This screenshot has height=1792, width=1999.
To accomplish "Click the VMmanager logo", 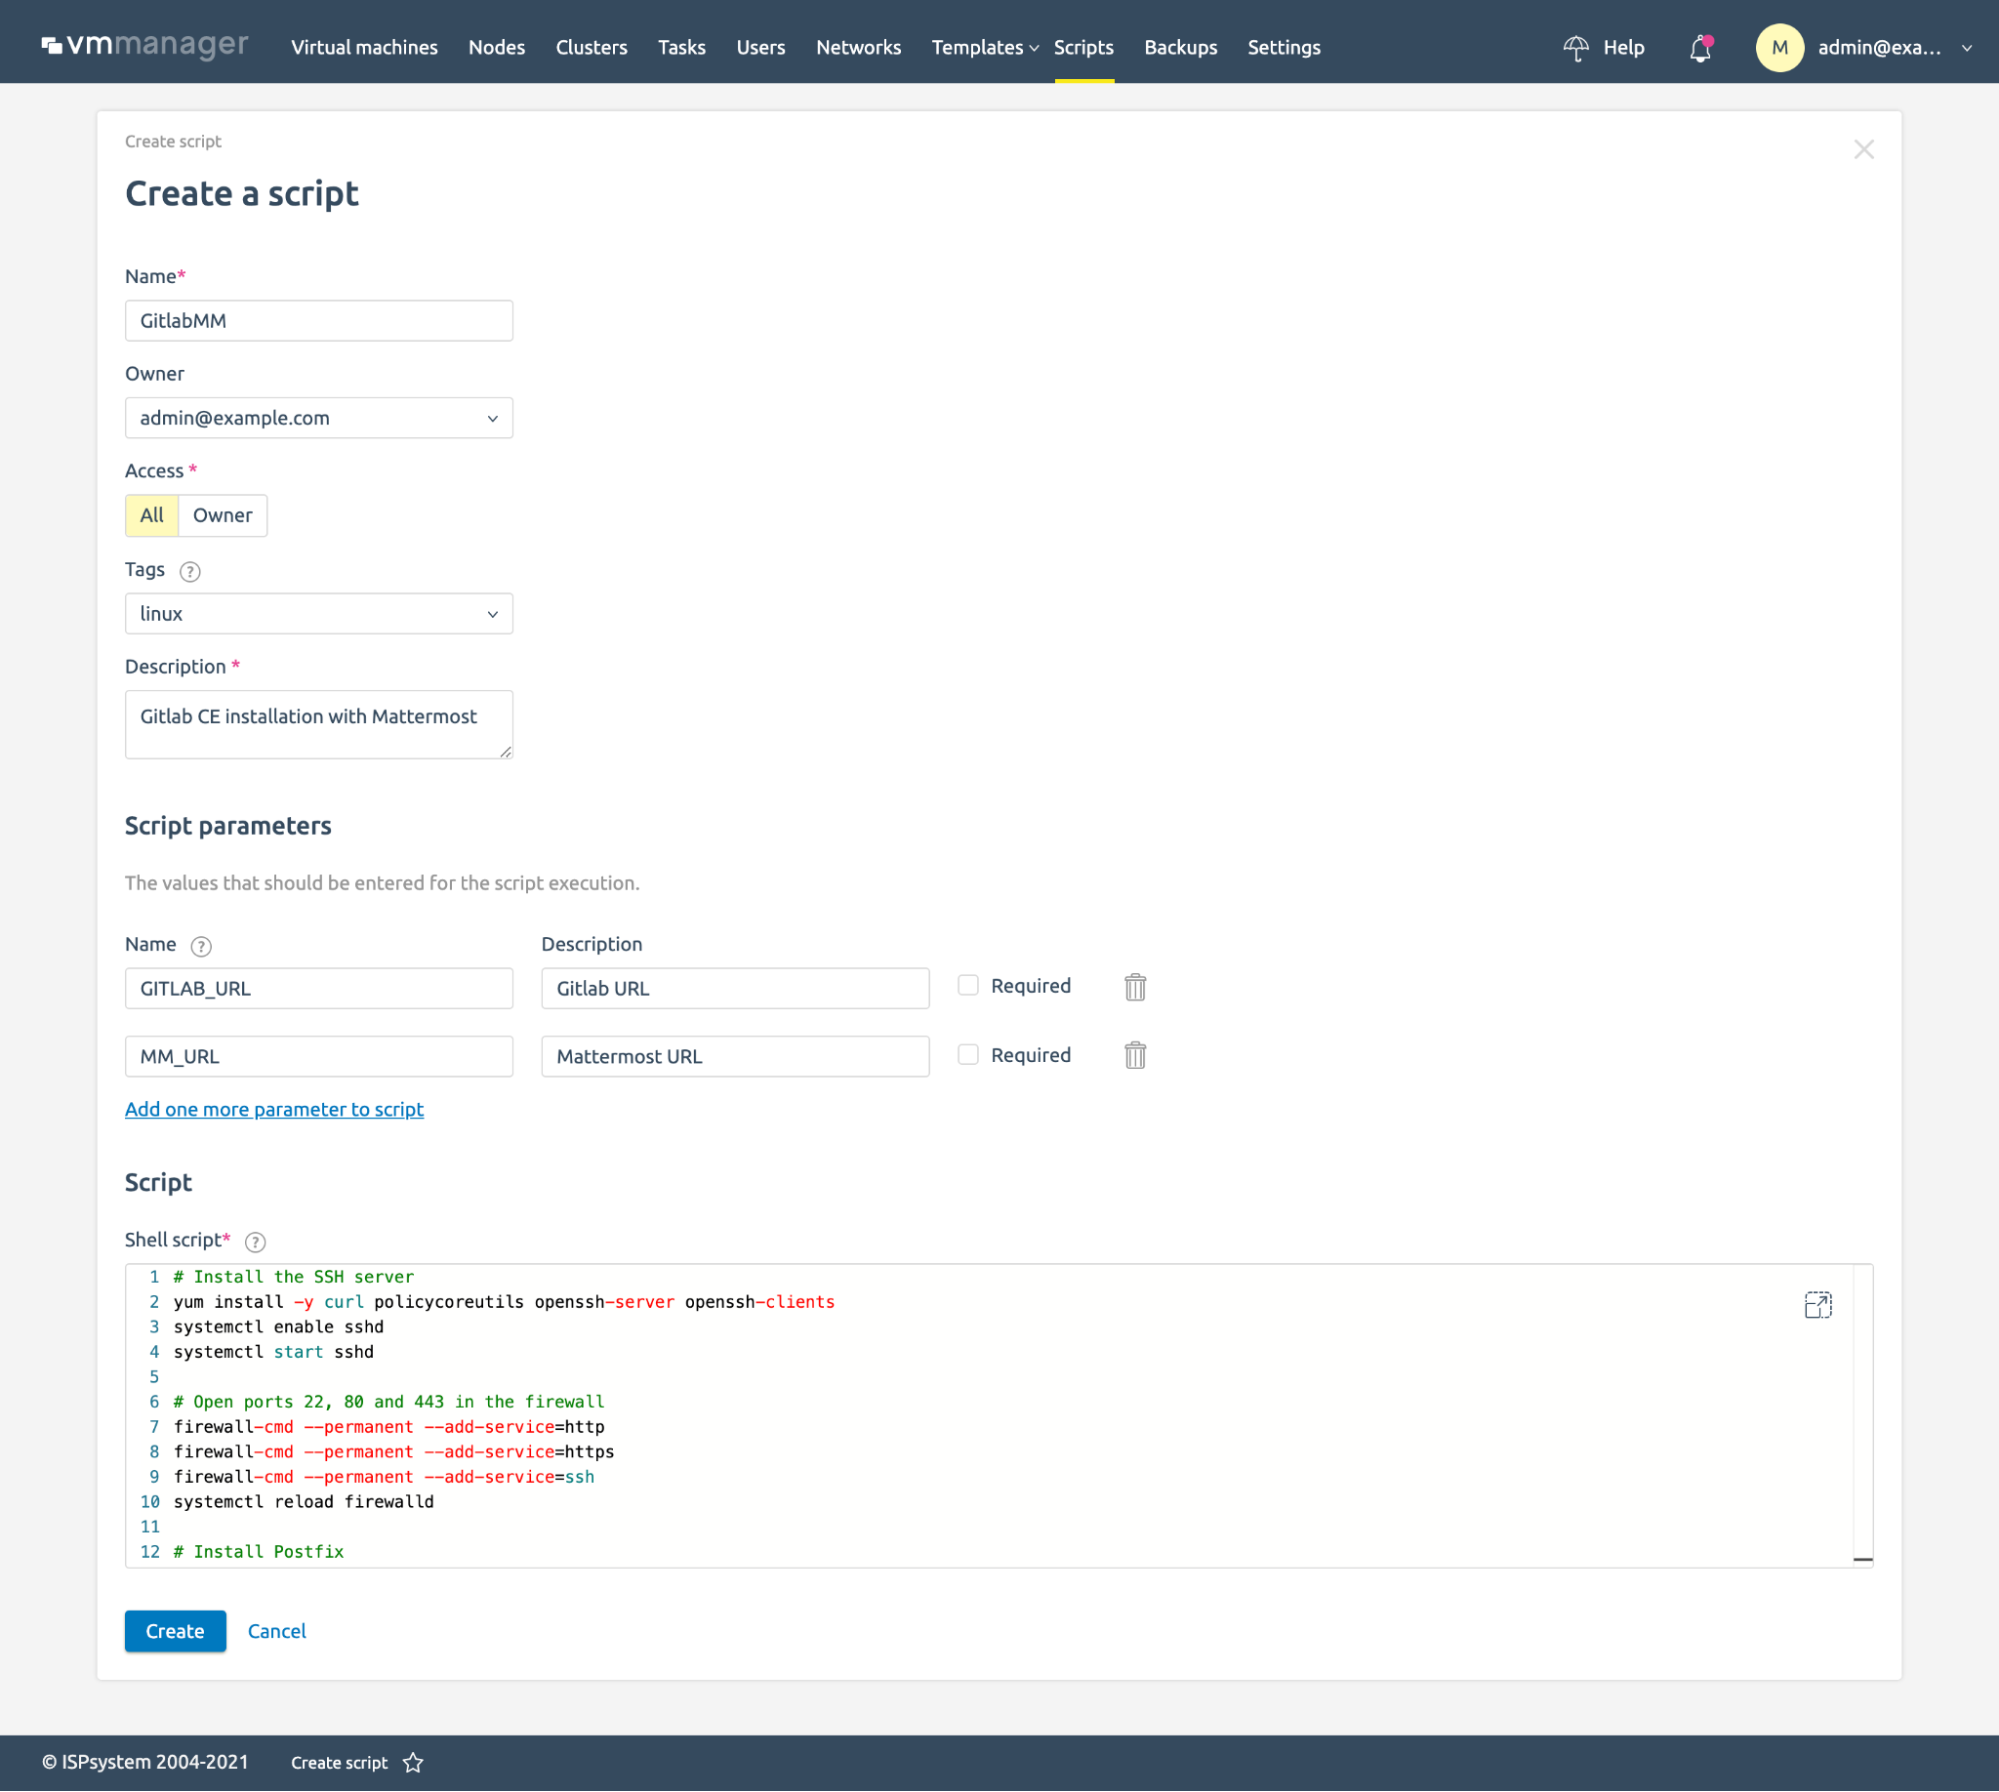I will (145, 46).
